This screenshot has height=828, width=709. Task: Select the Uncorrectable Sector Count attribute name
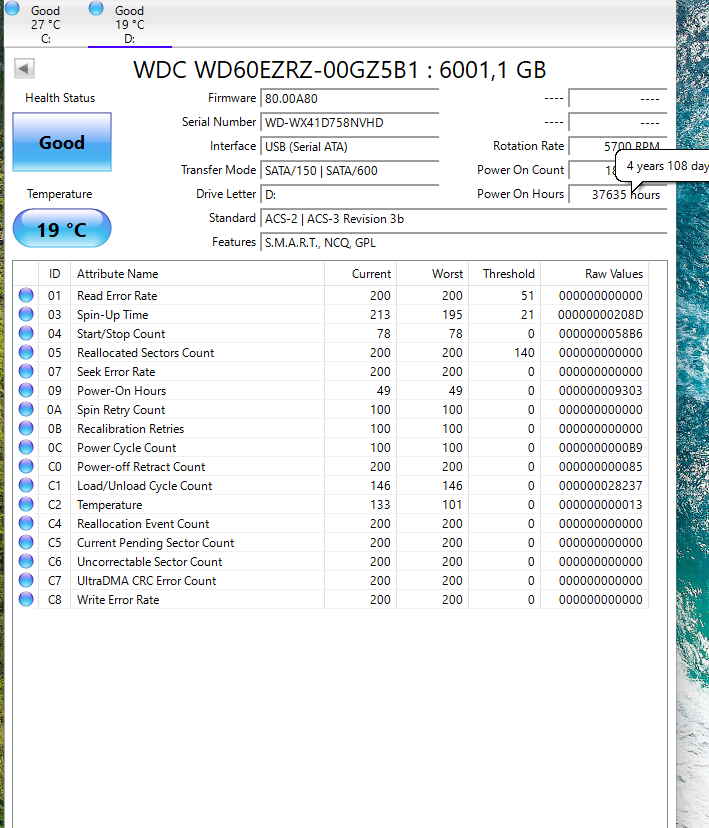tap(149, 562)
